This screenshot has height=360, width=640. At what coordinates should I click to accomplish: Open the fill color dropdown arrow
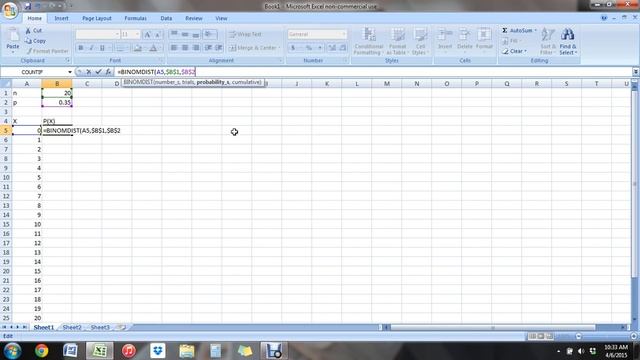(145, 48)
